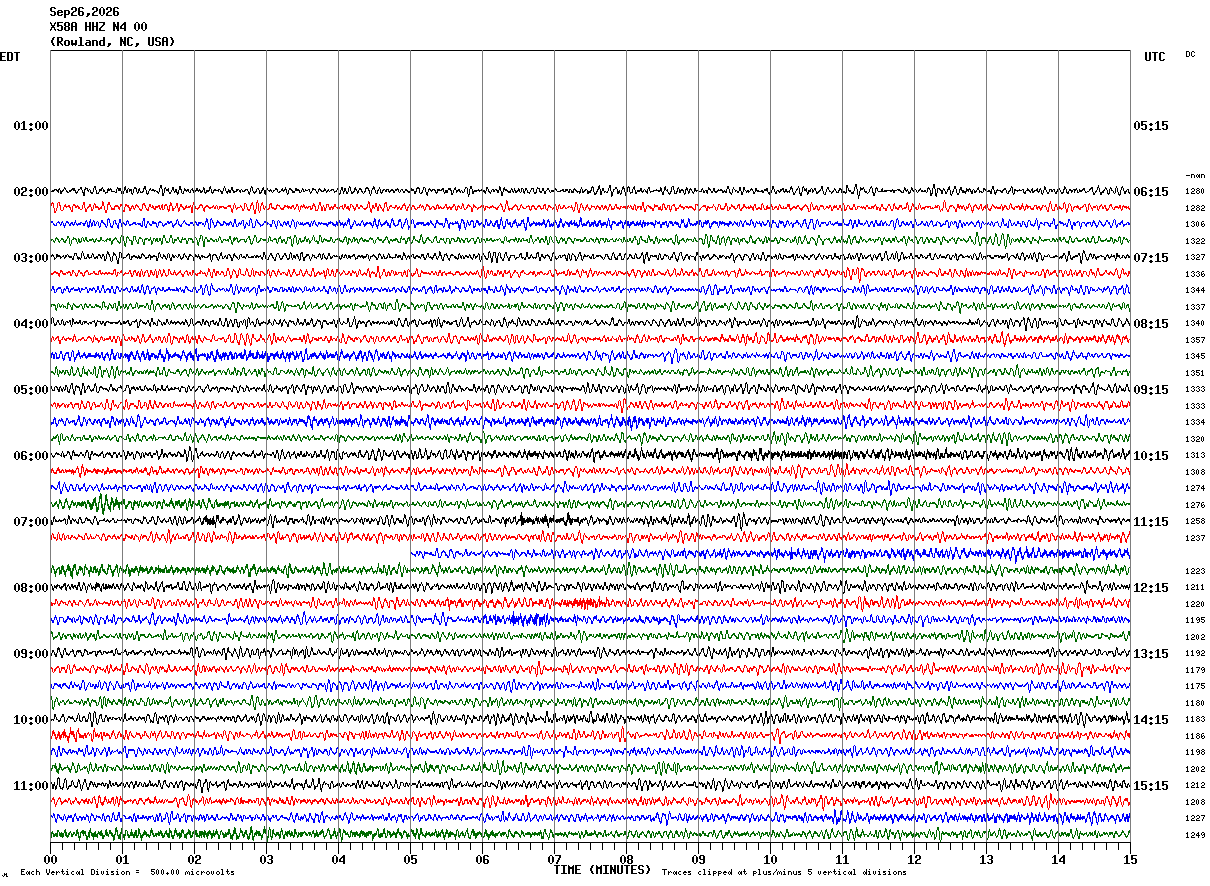This screenshot has width=1210, height=886.
Task: Click the Rowland, NC, USA location text
Action: [x=112, y=42]
